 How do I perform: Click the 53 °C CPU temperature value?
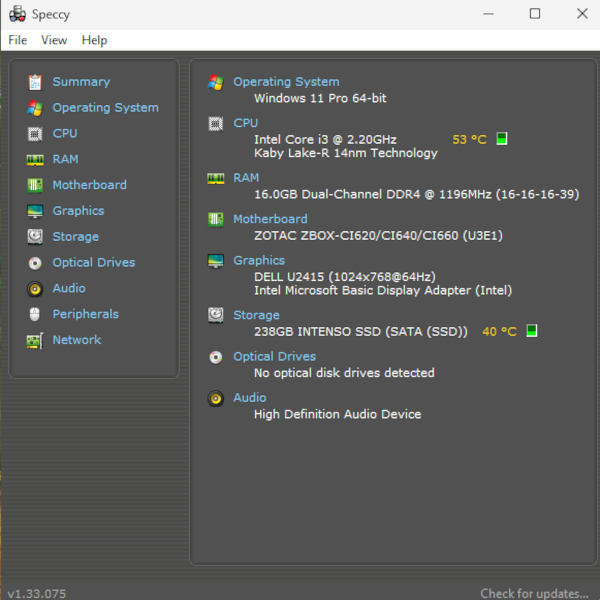470,140
